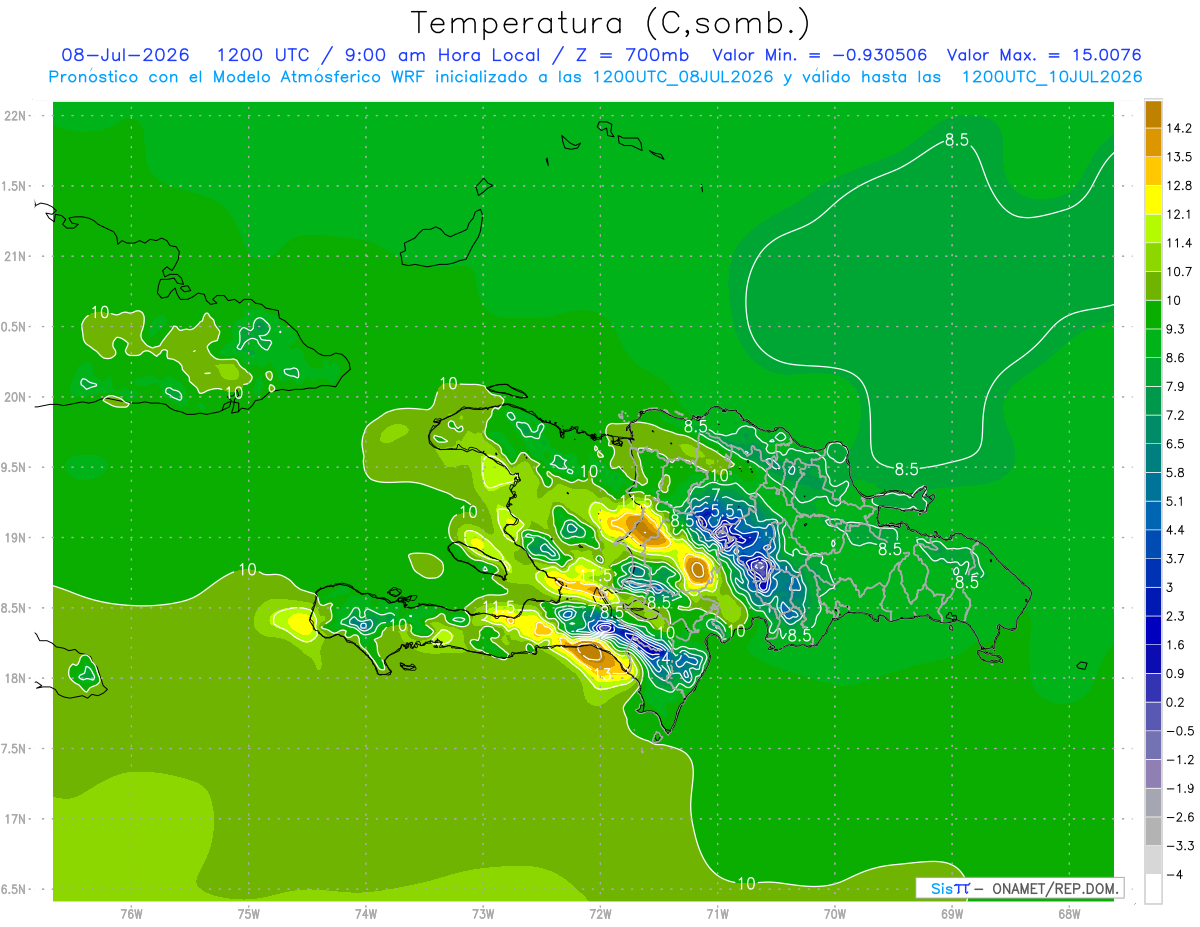Image resolution: width=1200 pixels, height=927 pixels.
Task: Click the 1.6 value on the color bar
Action: (x=1175, y=645)
